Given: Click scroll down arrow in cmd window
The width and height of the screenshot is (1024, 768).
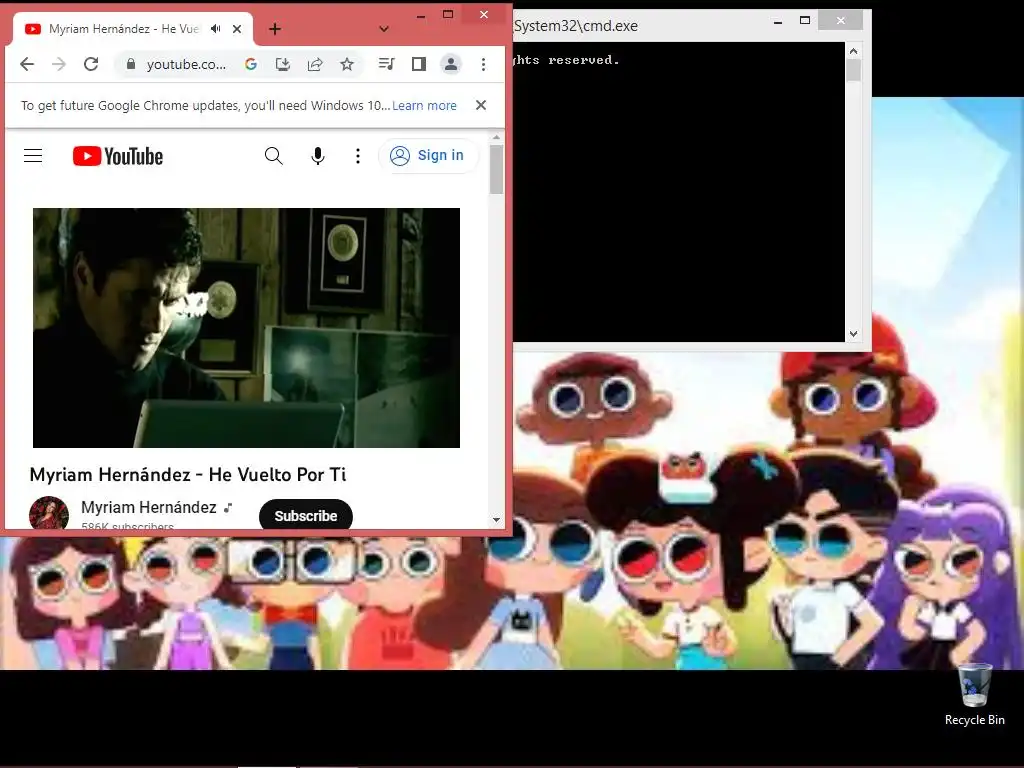Looking at the screenshot, I should pos(854,334).
